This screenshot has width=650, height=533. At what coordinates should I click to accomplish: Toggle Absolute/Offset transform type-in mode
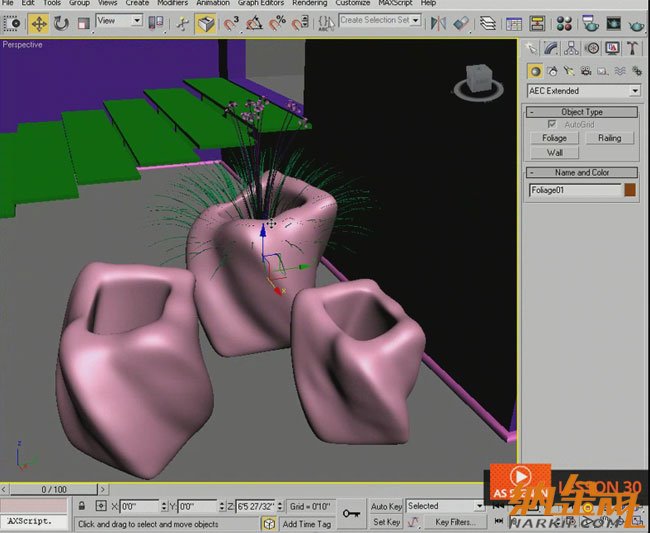click(x=101, y=506)
